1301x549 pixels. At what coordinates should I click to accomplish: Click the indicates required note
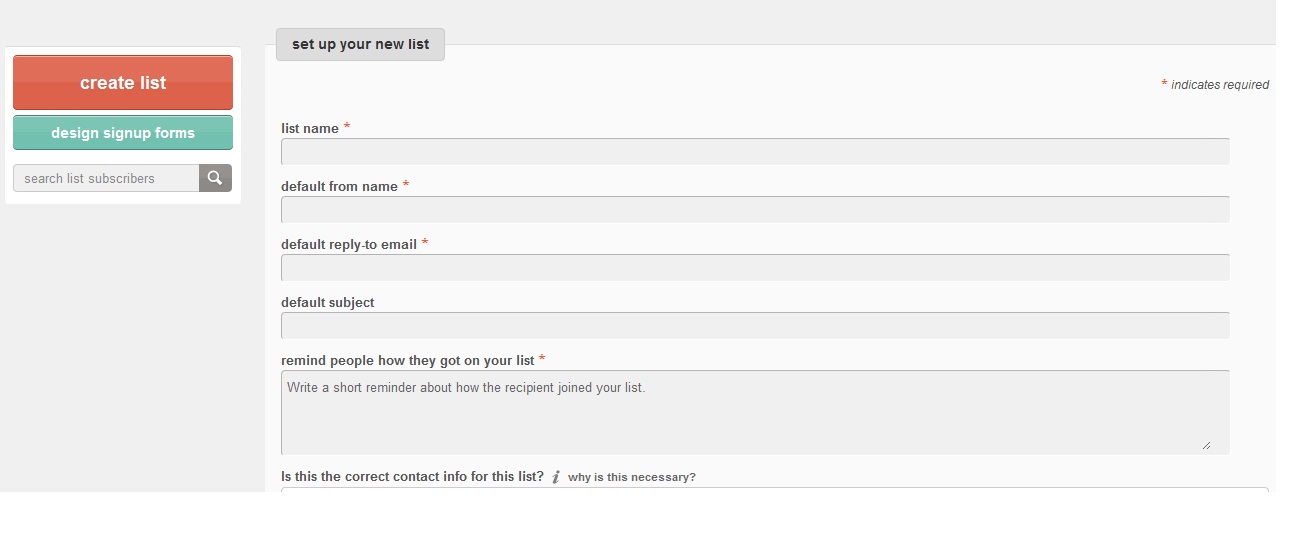(x=1219, y=85)
